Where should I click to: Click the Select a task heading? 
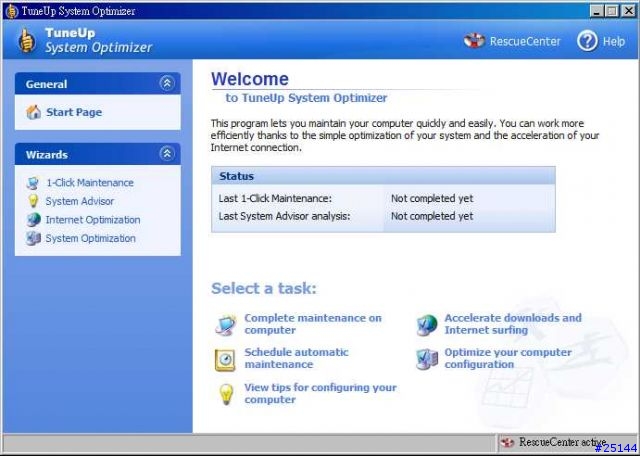pyautogui.click(x=264, y=288)
